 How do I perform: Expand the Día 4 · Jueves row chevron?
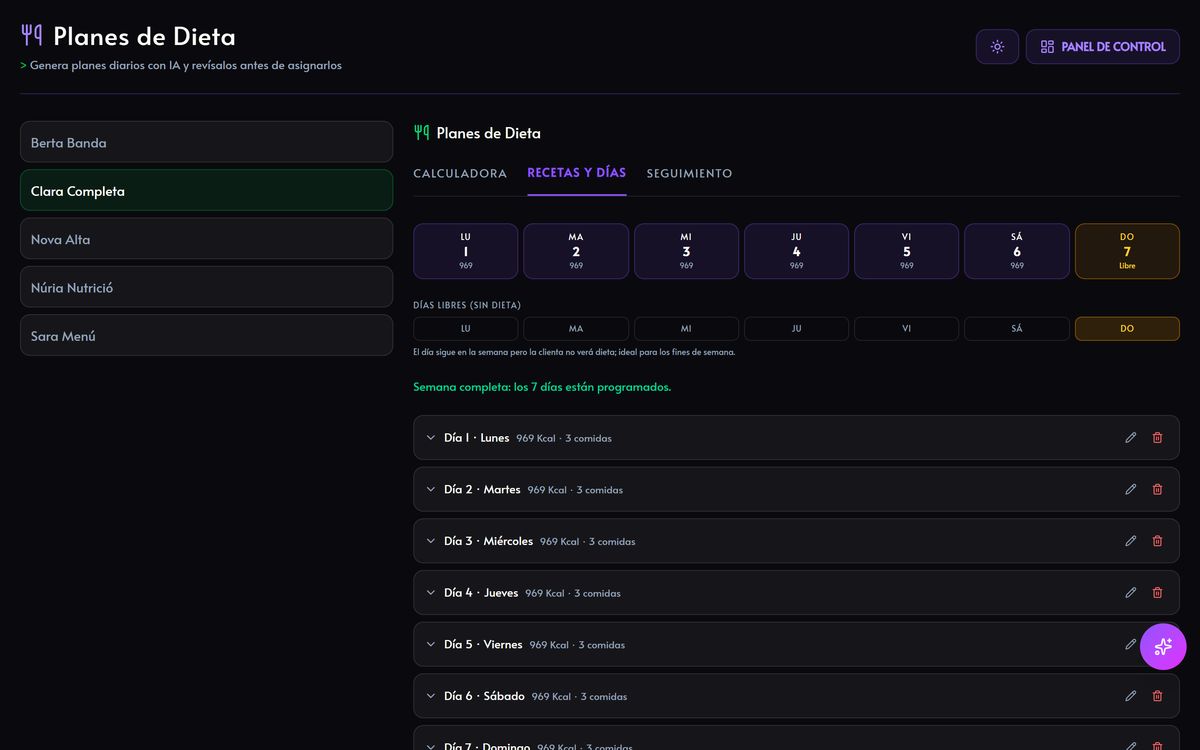click(431, 593)
